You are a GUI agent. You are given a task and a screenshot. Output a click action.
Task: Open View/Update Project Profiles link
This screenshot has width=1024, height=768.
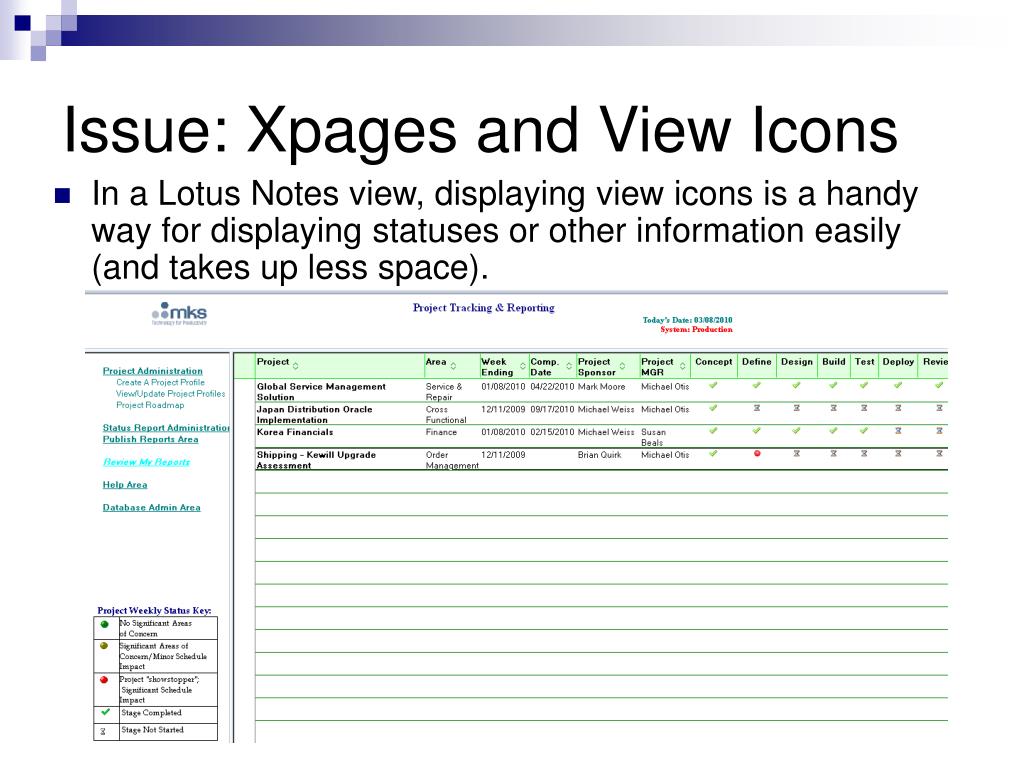pos(170,394)
